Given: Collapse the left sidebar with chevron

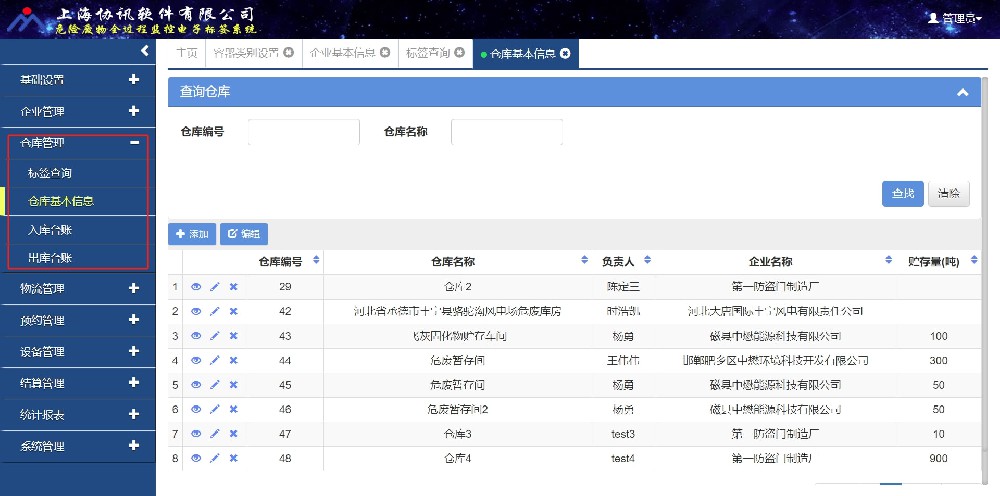Looking at the screenshot, I should click(145, 50).
